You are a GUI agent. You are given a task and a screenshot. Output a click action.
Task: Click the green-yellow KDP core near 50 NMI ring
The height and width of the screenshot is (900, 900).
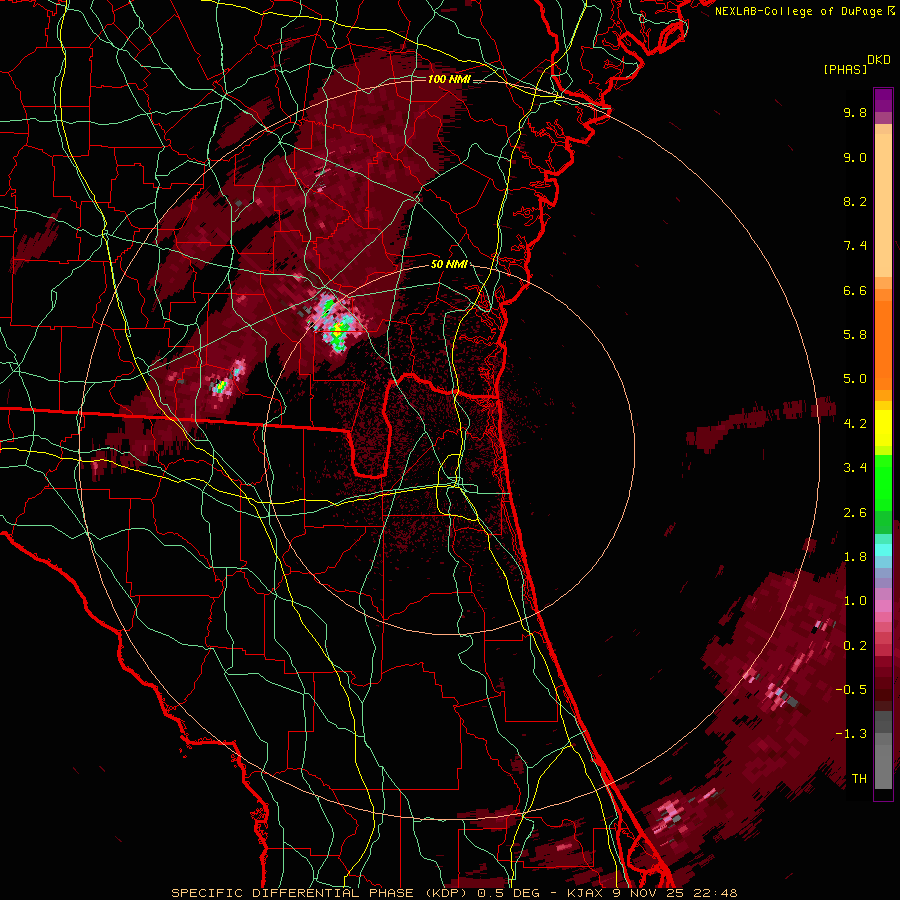click(x=337, y=329)
